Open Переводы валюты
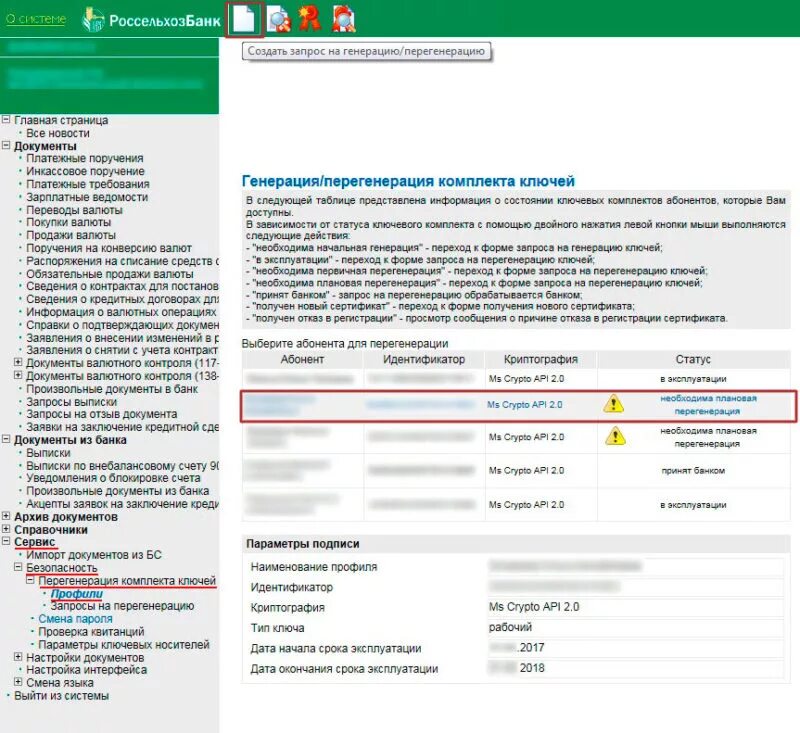 coord(74,210)
